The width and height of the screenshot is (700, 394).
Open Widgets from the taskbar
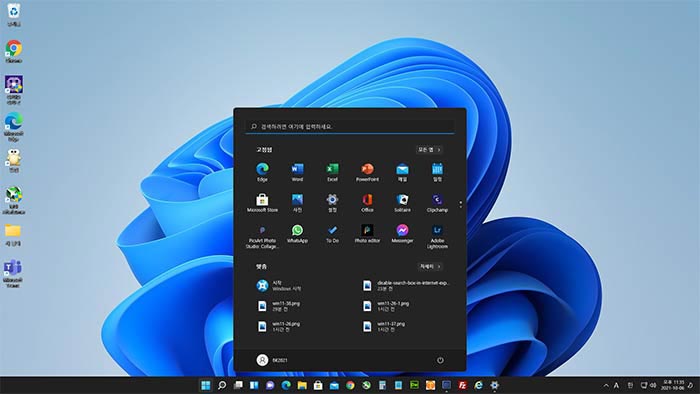pyautogui.click(x=254, y=385)
